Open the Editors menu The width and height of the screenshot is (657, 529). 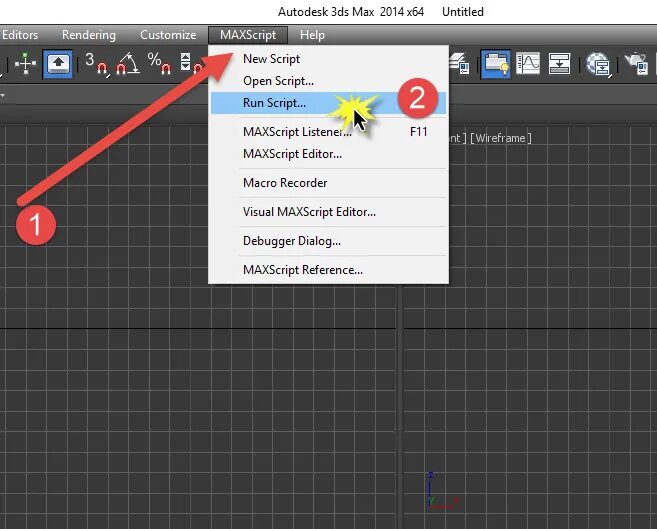(x=19, y=35)
